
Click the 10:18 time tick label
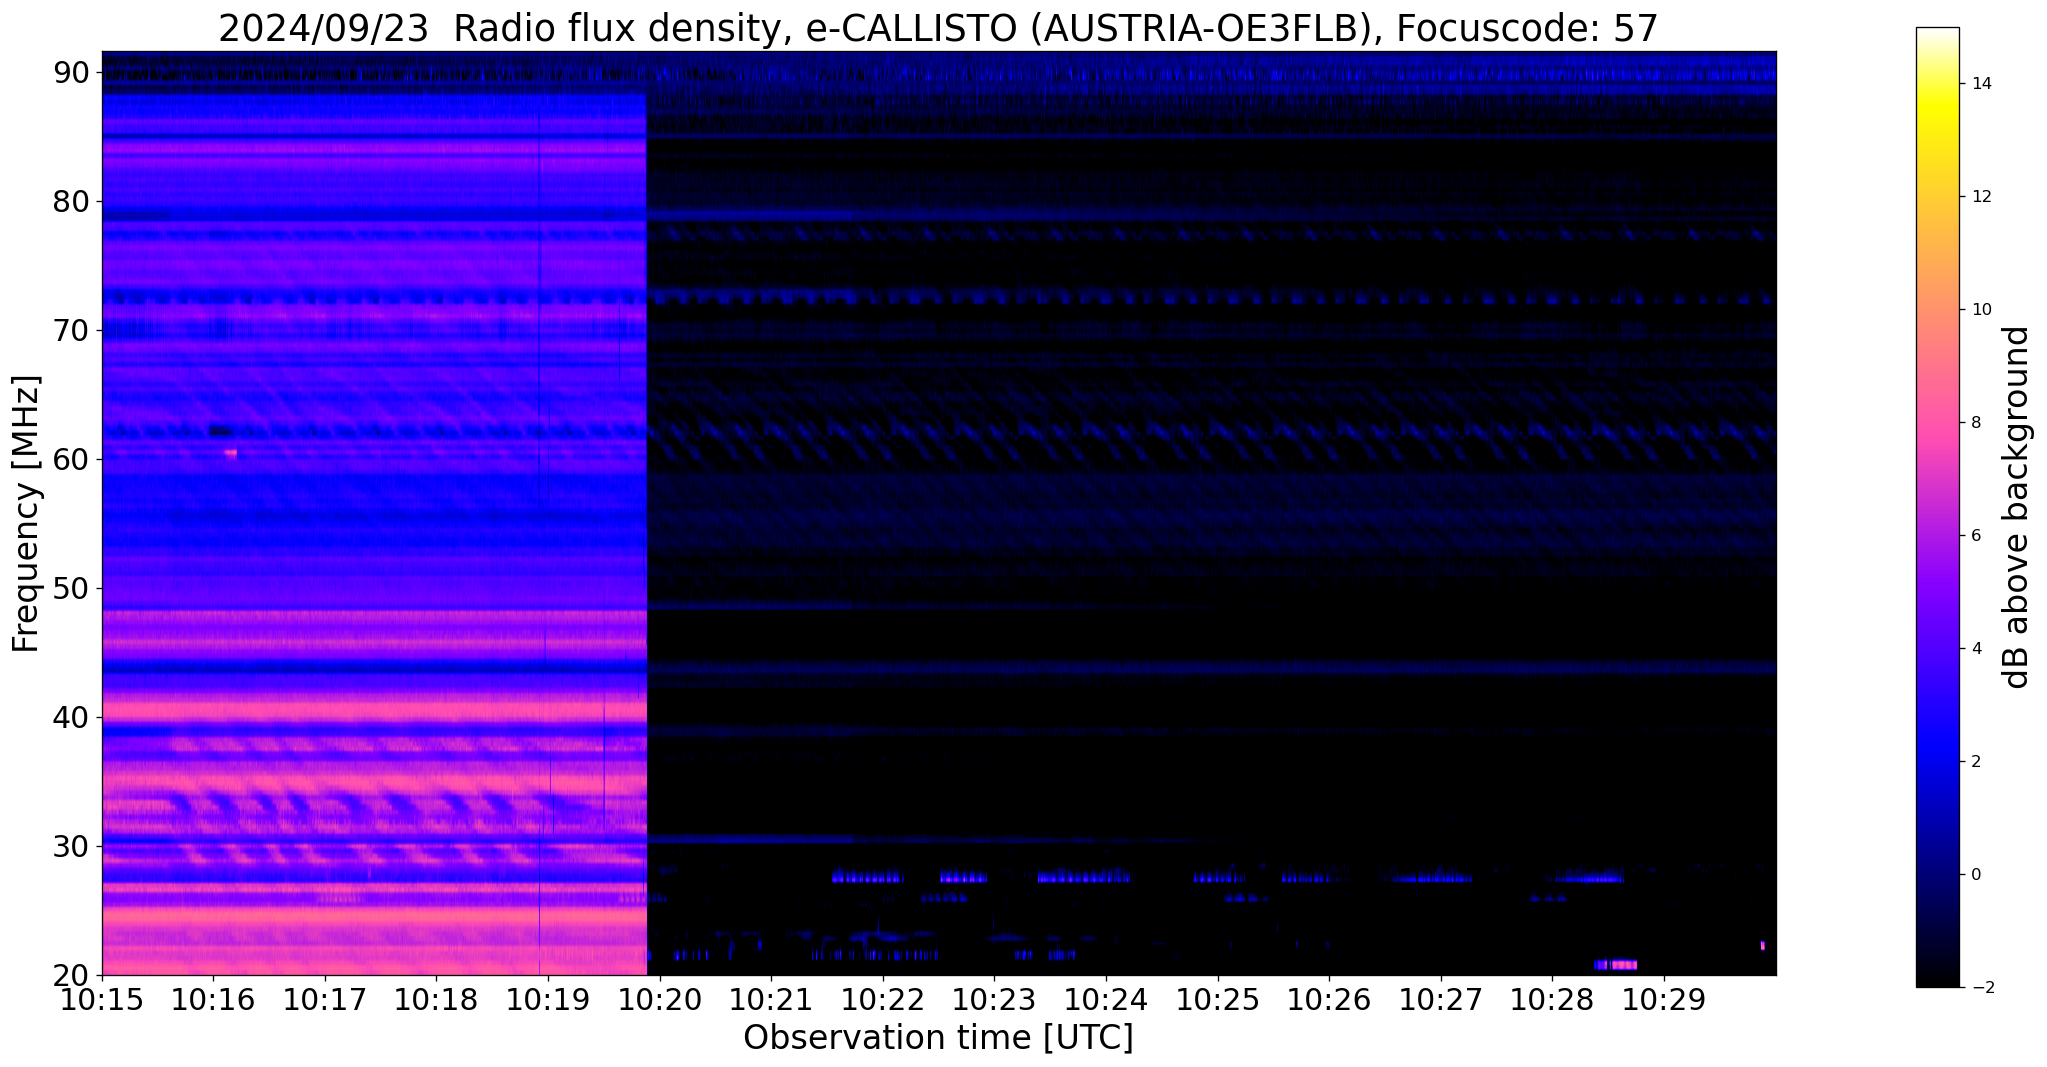point(436,999)
